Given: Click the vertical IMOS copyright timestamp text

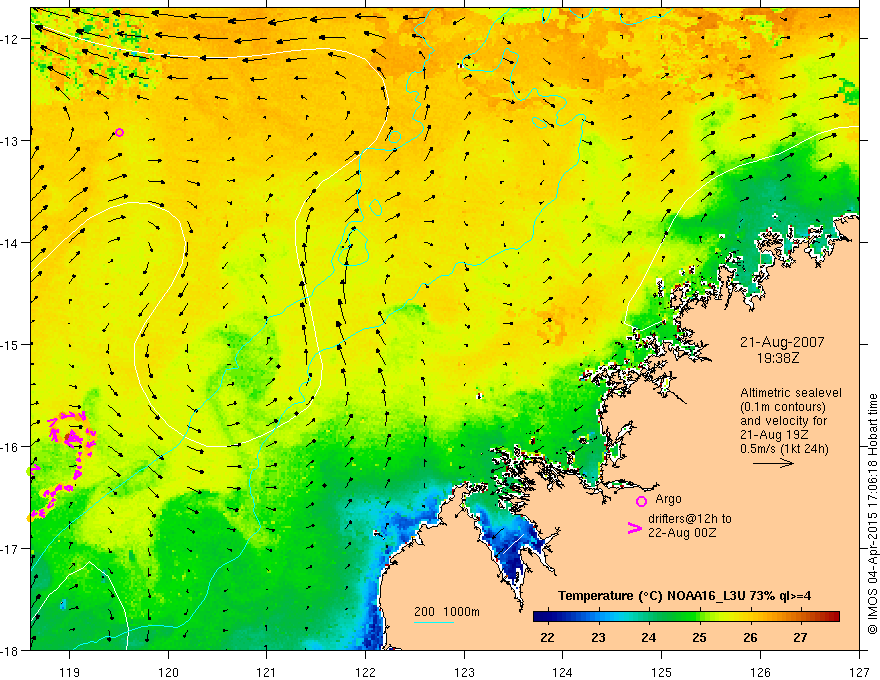Looking at the screenshot, I should 872,514.
